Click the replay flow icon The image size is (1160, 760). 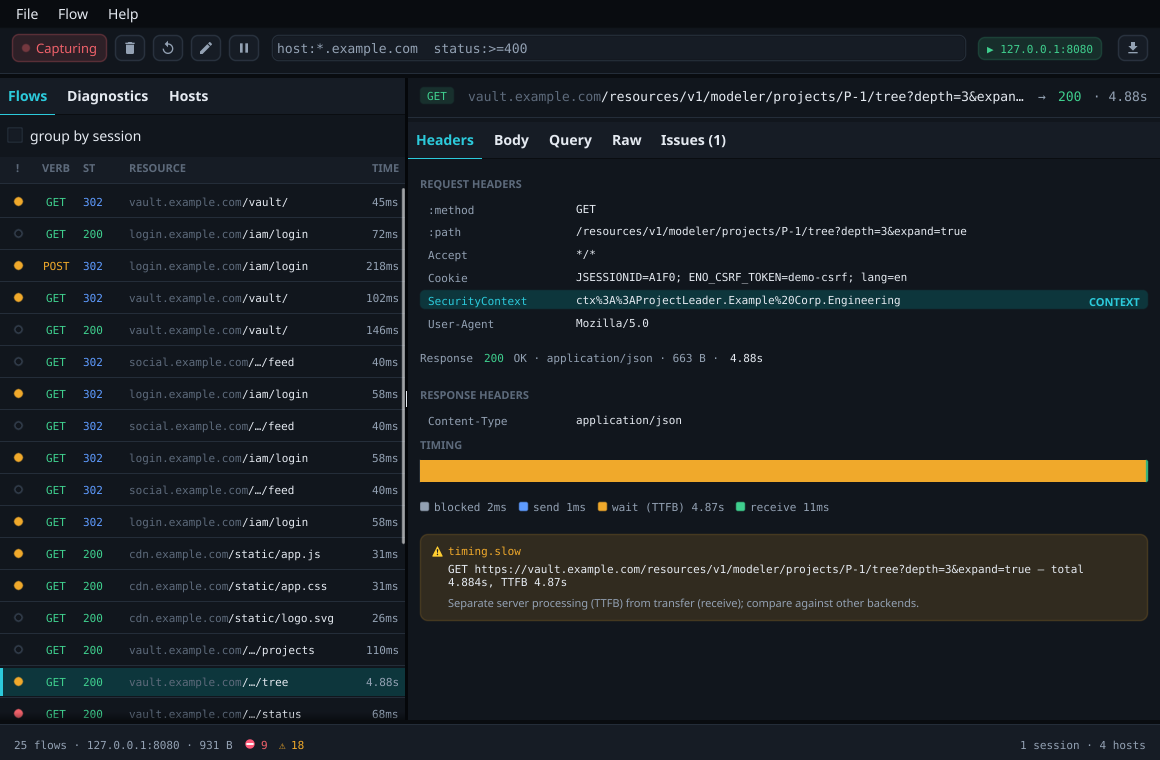168,48
